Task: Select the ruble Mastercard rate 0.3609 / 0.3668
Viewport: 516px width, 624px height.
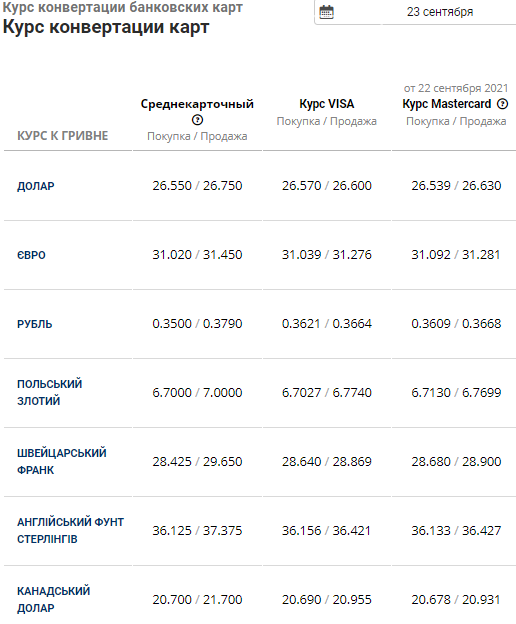Action: coord(456,324)
